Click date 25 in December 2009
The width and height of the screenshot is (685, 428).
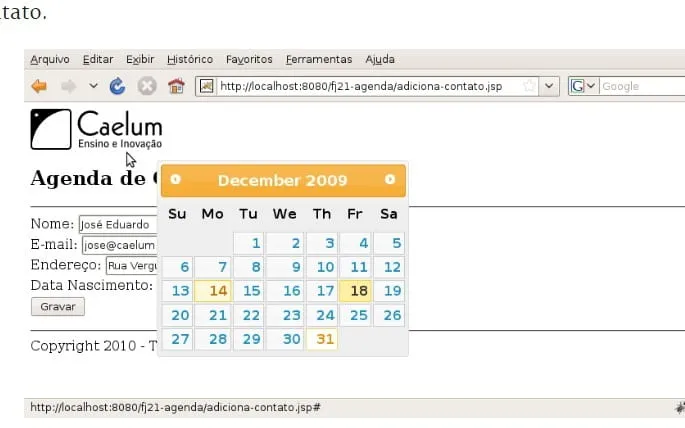356,315
